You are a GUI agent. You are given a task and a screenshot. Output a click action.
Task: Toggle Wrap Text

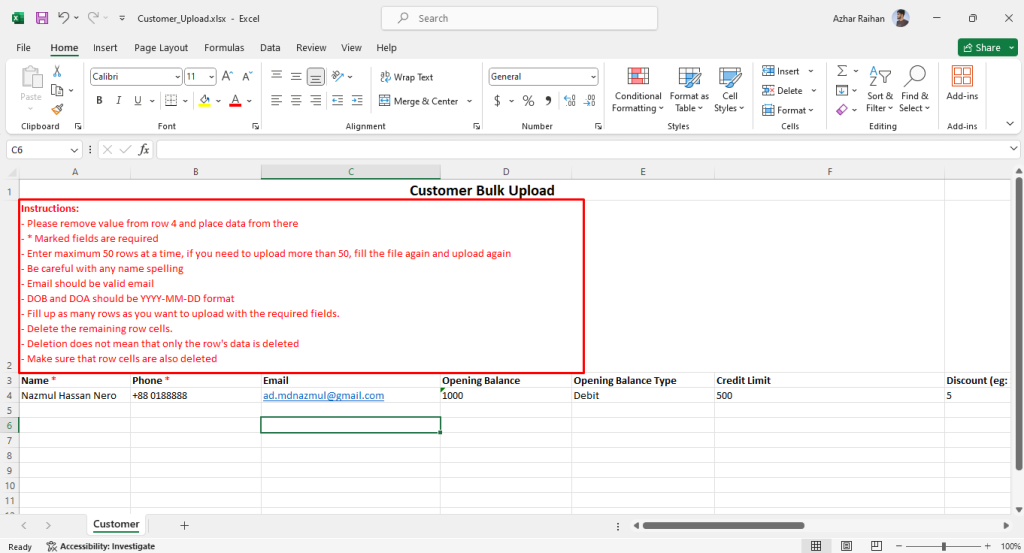406,77
